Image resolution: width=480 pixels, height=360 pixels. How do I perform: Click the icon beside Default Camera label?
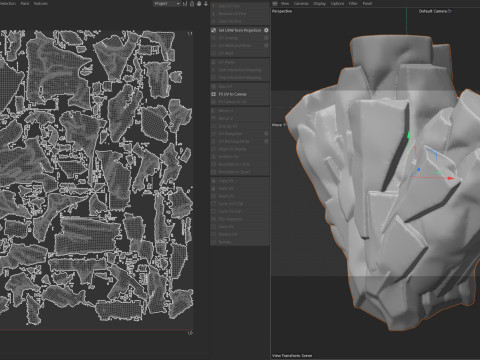tap(450, 11)
